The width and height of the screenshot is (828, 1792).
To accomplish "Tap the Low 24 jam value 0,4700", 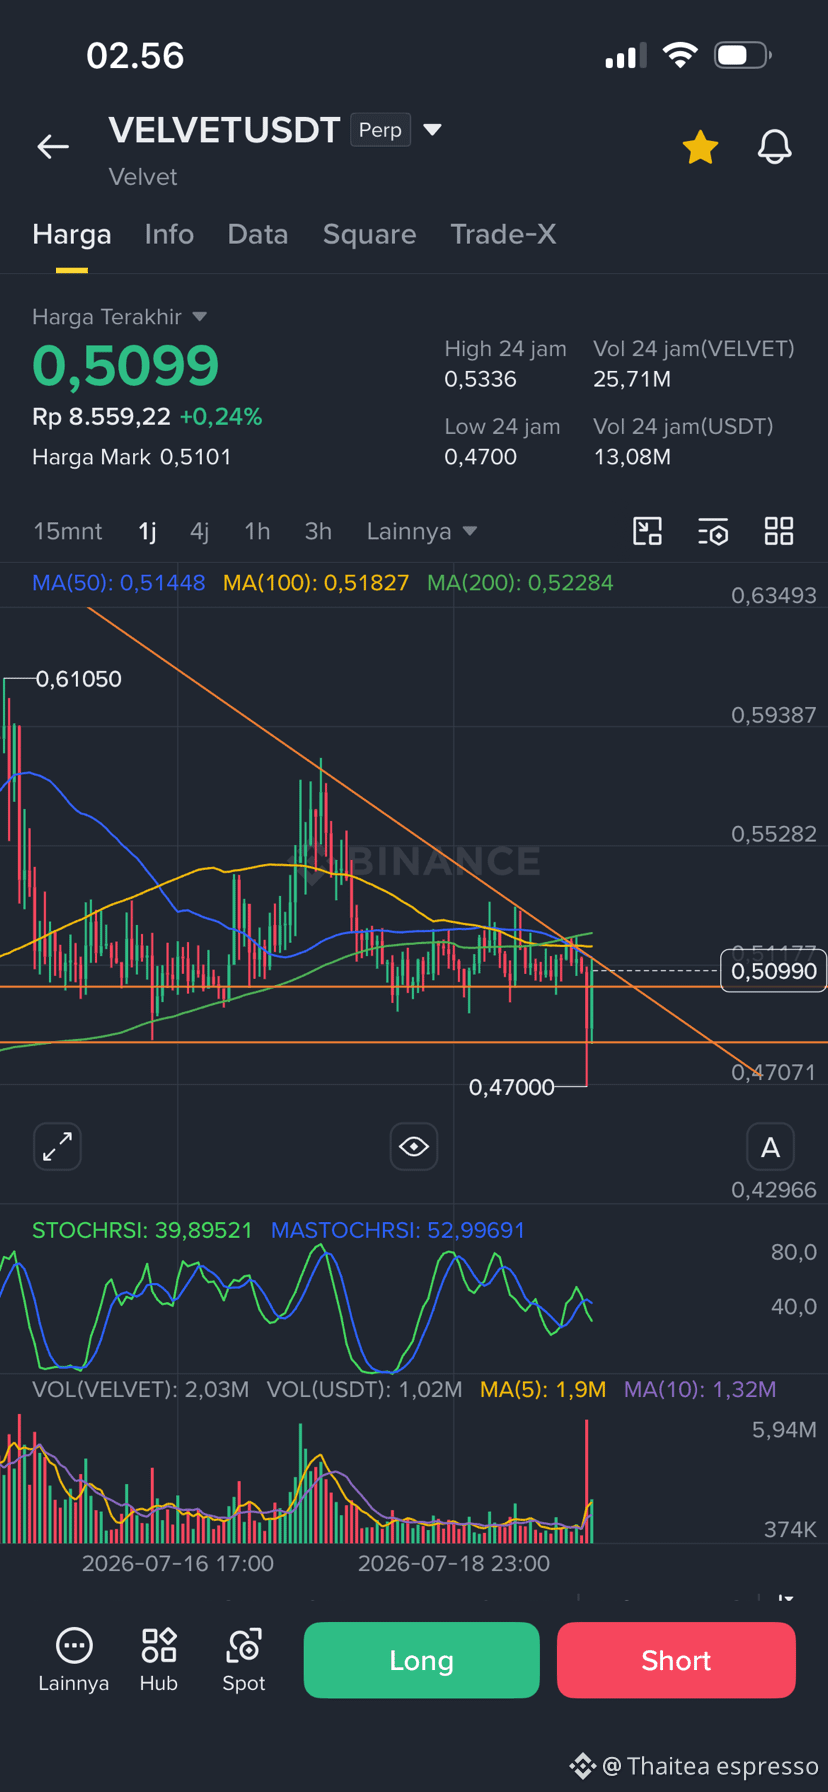I will coord(481,457).
